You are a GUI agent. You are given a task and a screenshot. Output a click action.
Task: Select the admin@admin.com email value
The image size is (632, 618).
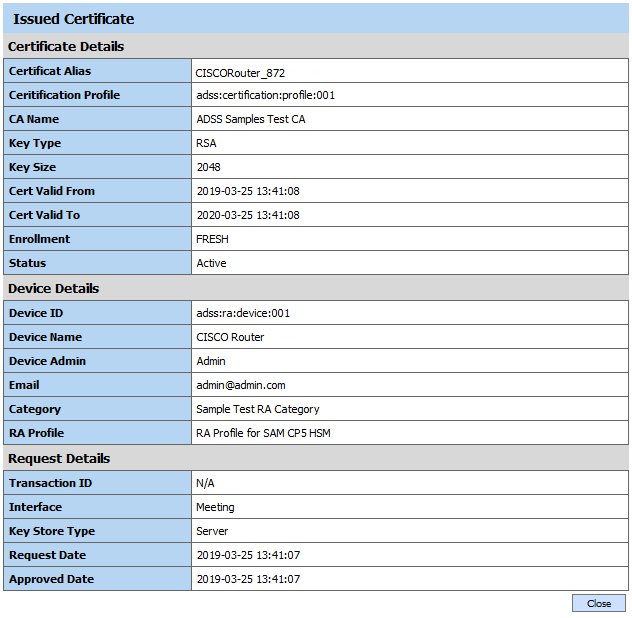[240, 386]
